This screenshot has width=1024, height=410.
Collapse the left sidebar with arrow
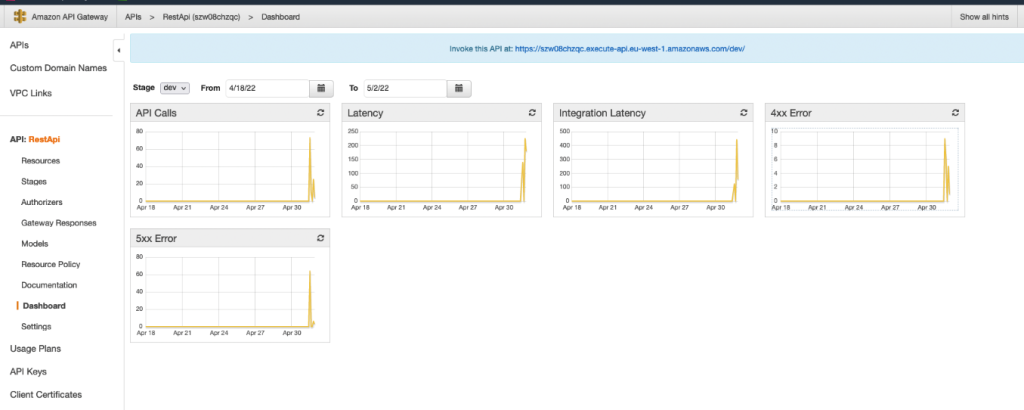pos(119,50)
